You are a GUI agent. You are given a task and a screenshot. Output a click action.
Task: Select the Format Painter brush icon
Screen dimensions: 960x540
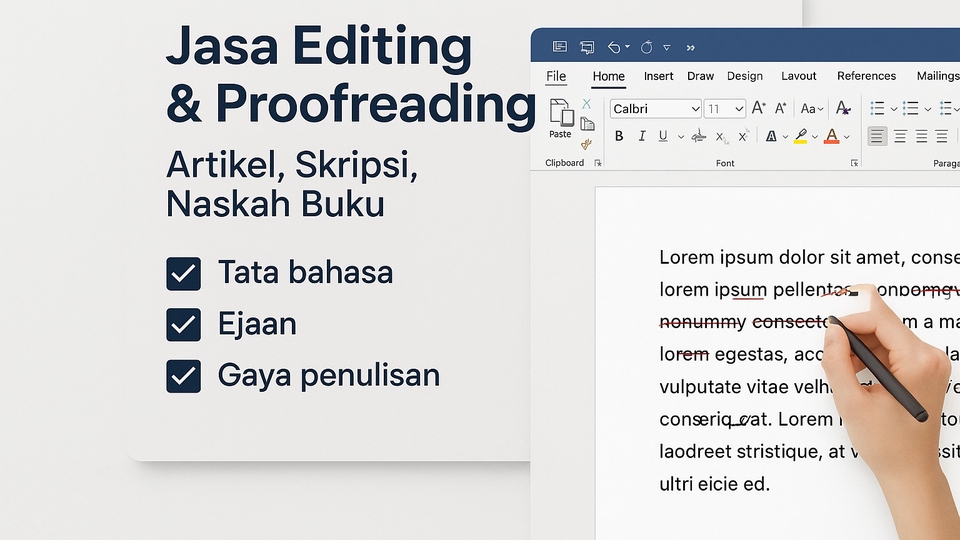587,144
